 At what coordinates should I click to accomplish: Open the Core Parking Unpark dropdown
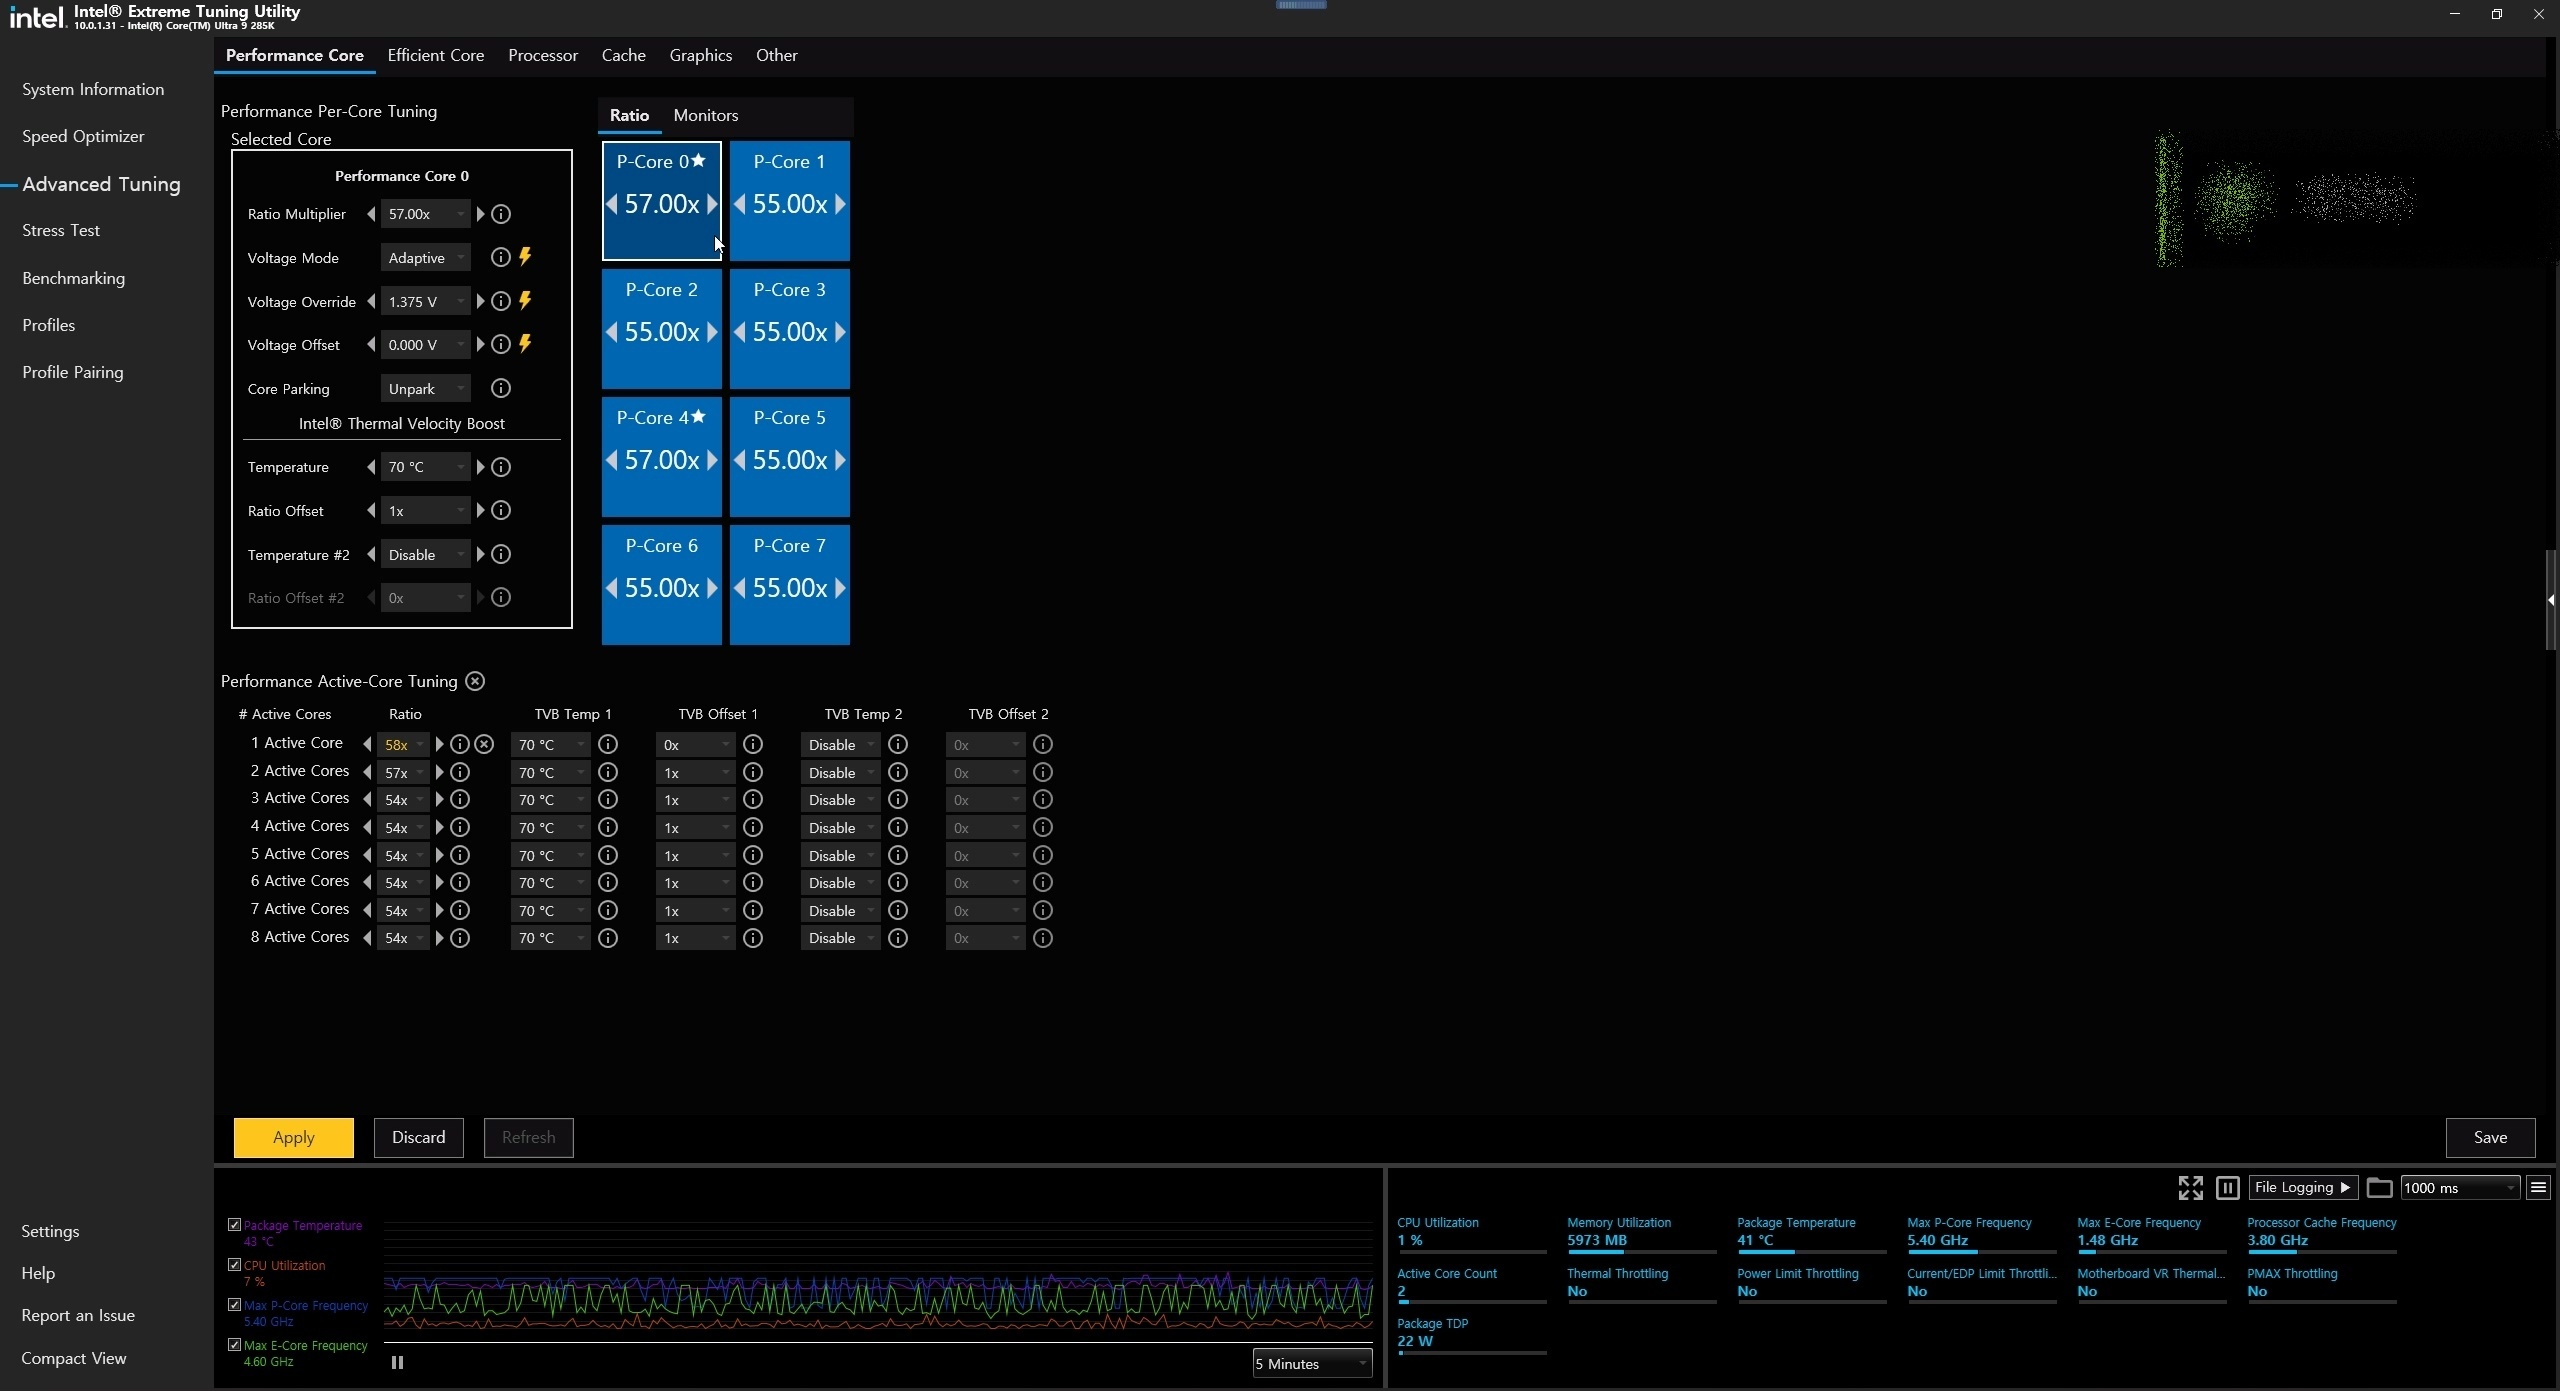click(x=425, y=389)
